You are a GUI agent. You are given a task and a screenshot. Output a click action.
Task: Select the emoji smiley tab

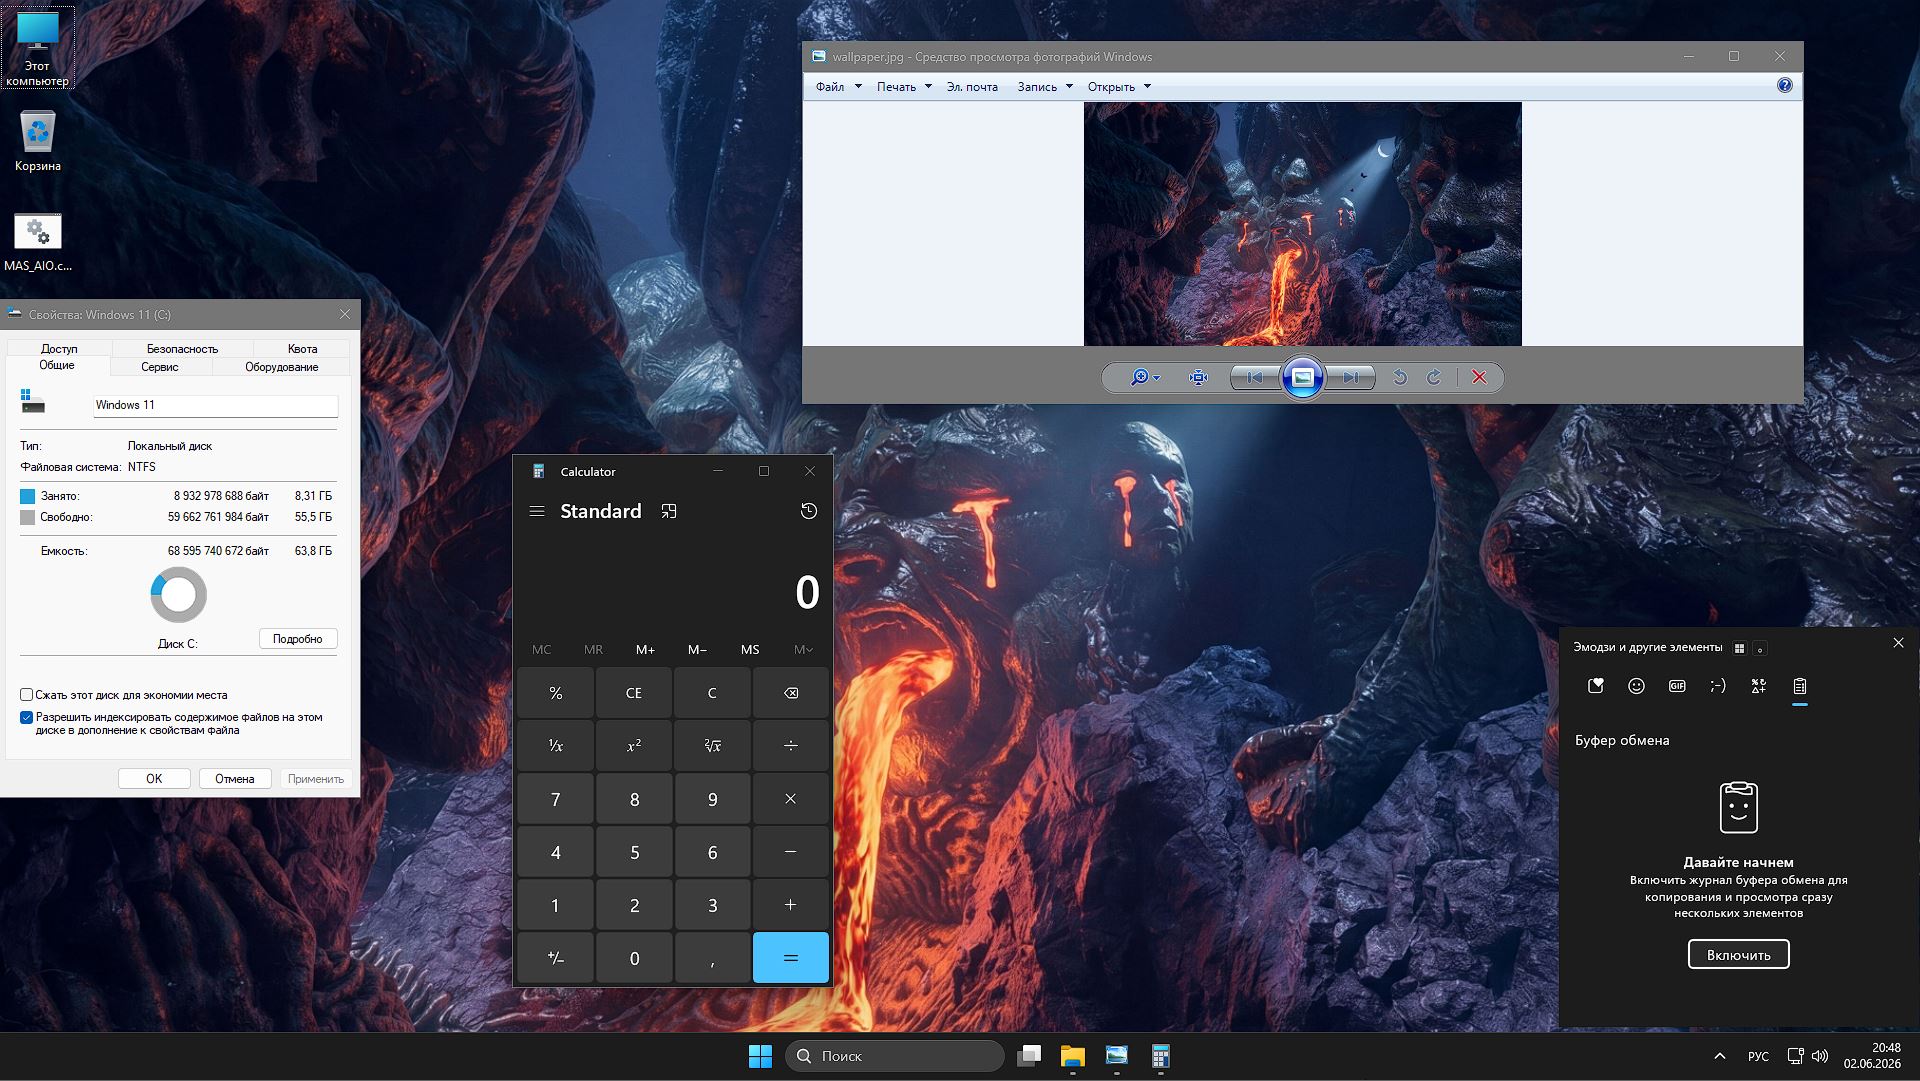click(x=1636, y=686)
